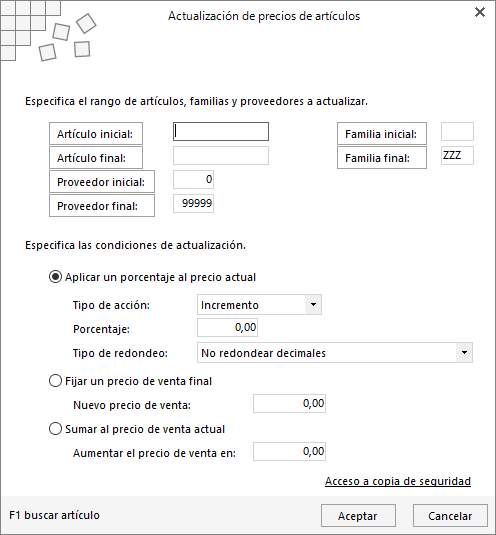The image size is (496, 535).
Task: Focus the Artículo inicial input field
Action: tap(221, 132)
